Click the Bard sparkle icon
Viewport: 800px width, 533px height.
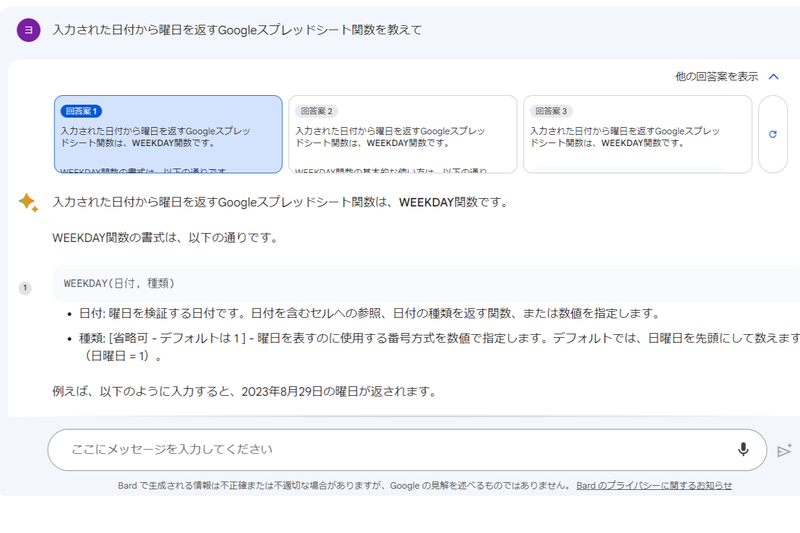(x=28, y=202)
